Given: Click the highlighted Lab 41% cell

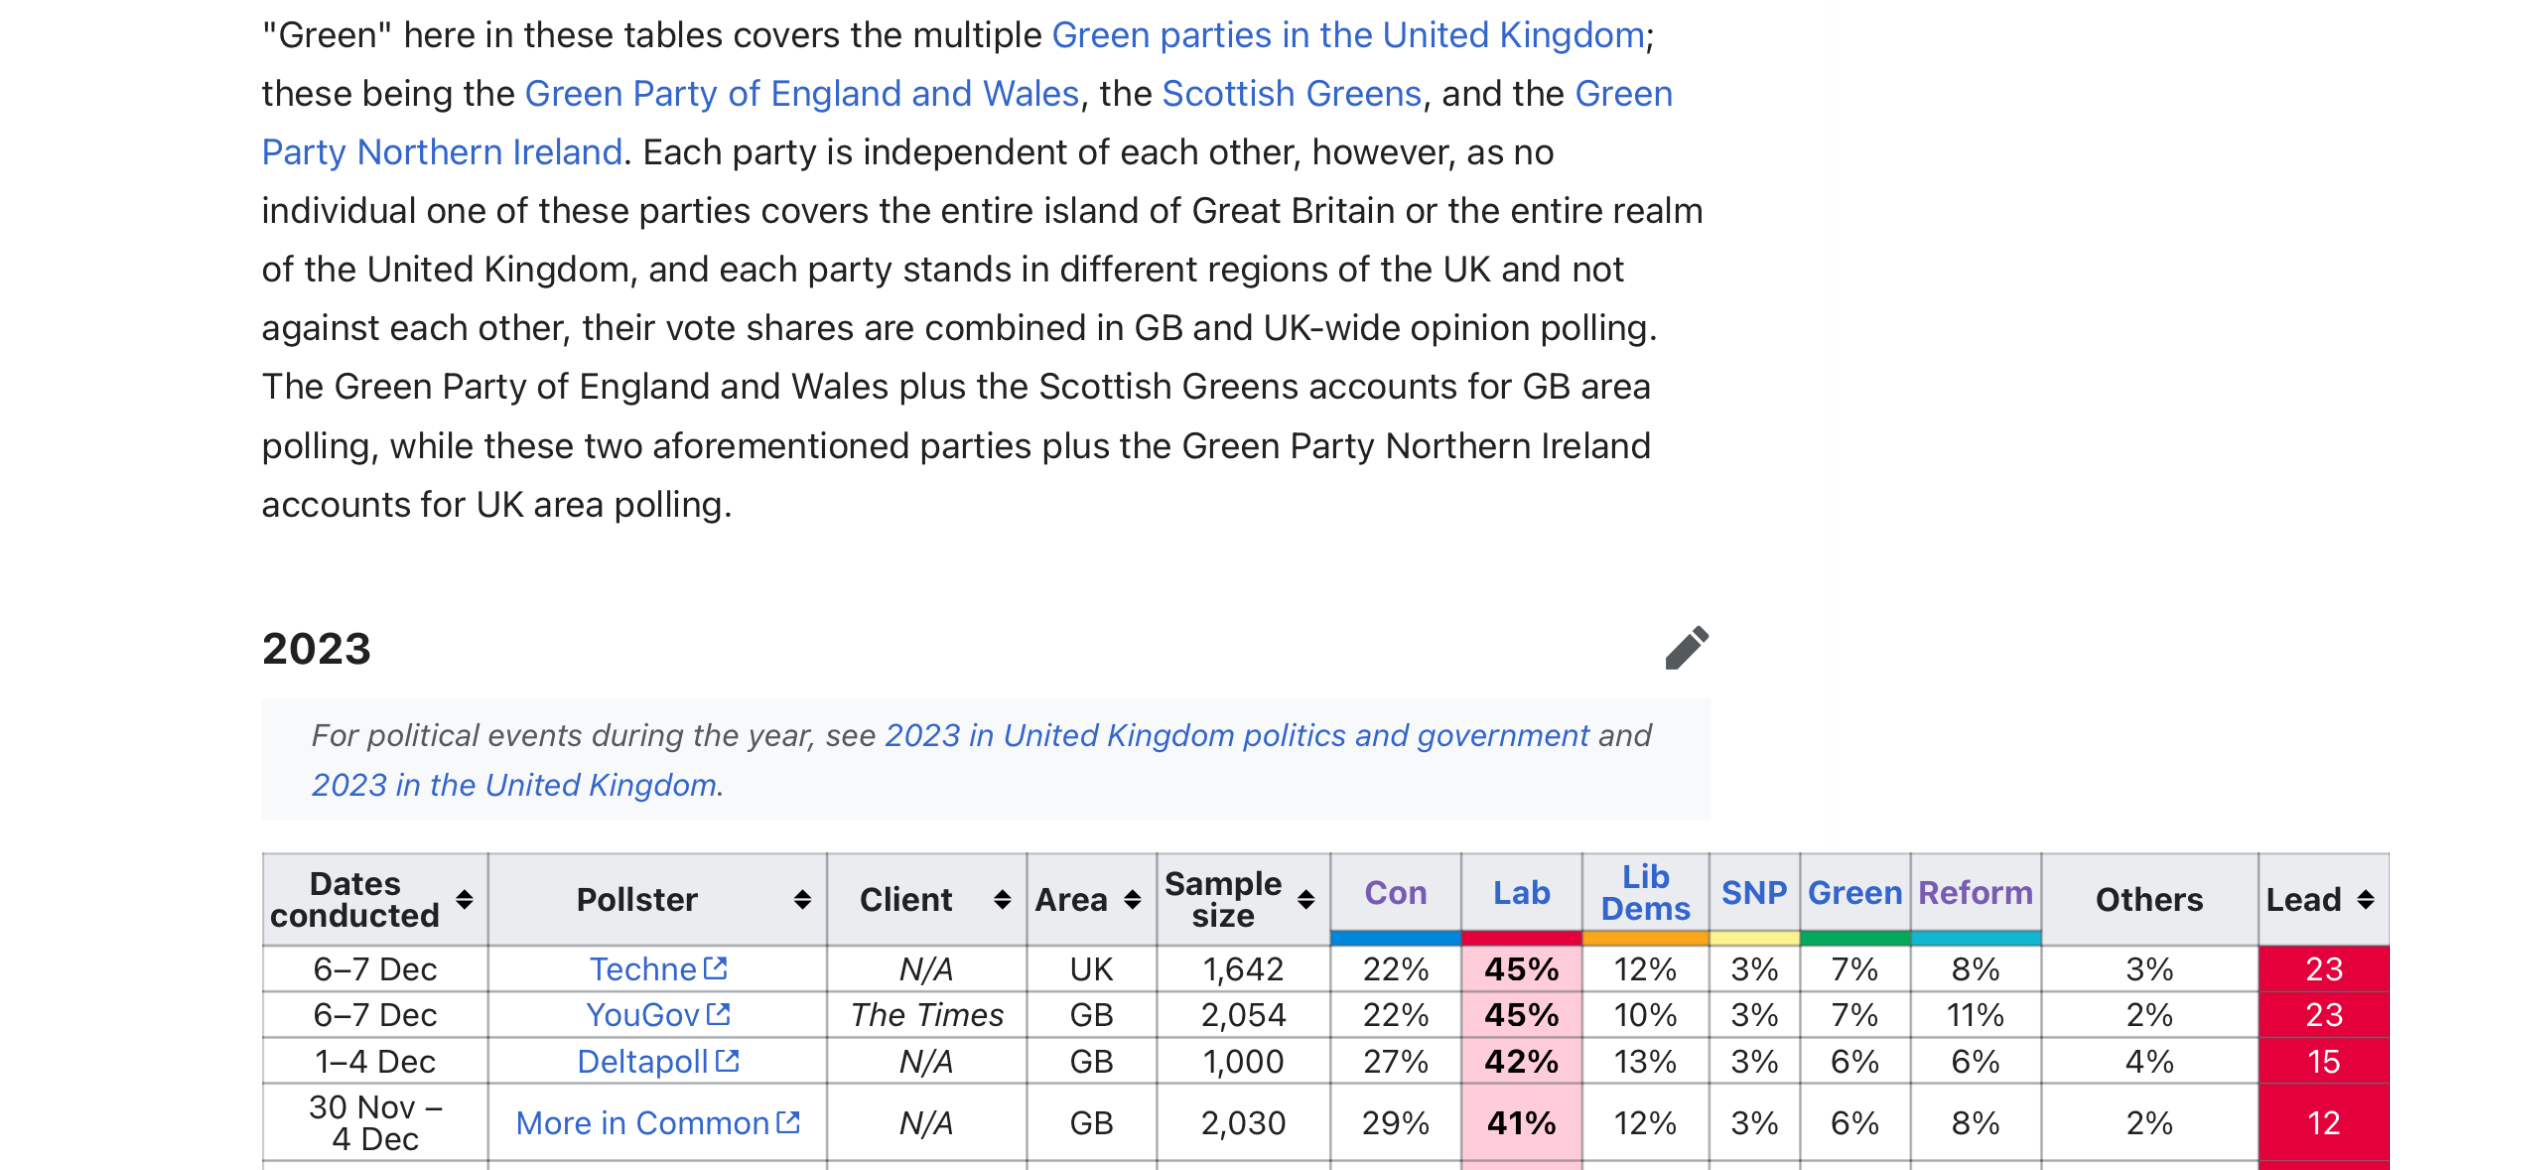Looking at the screenshot, I should point(1521,1123).
